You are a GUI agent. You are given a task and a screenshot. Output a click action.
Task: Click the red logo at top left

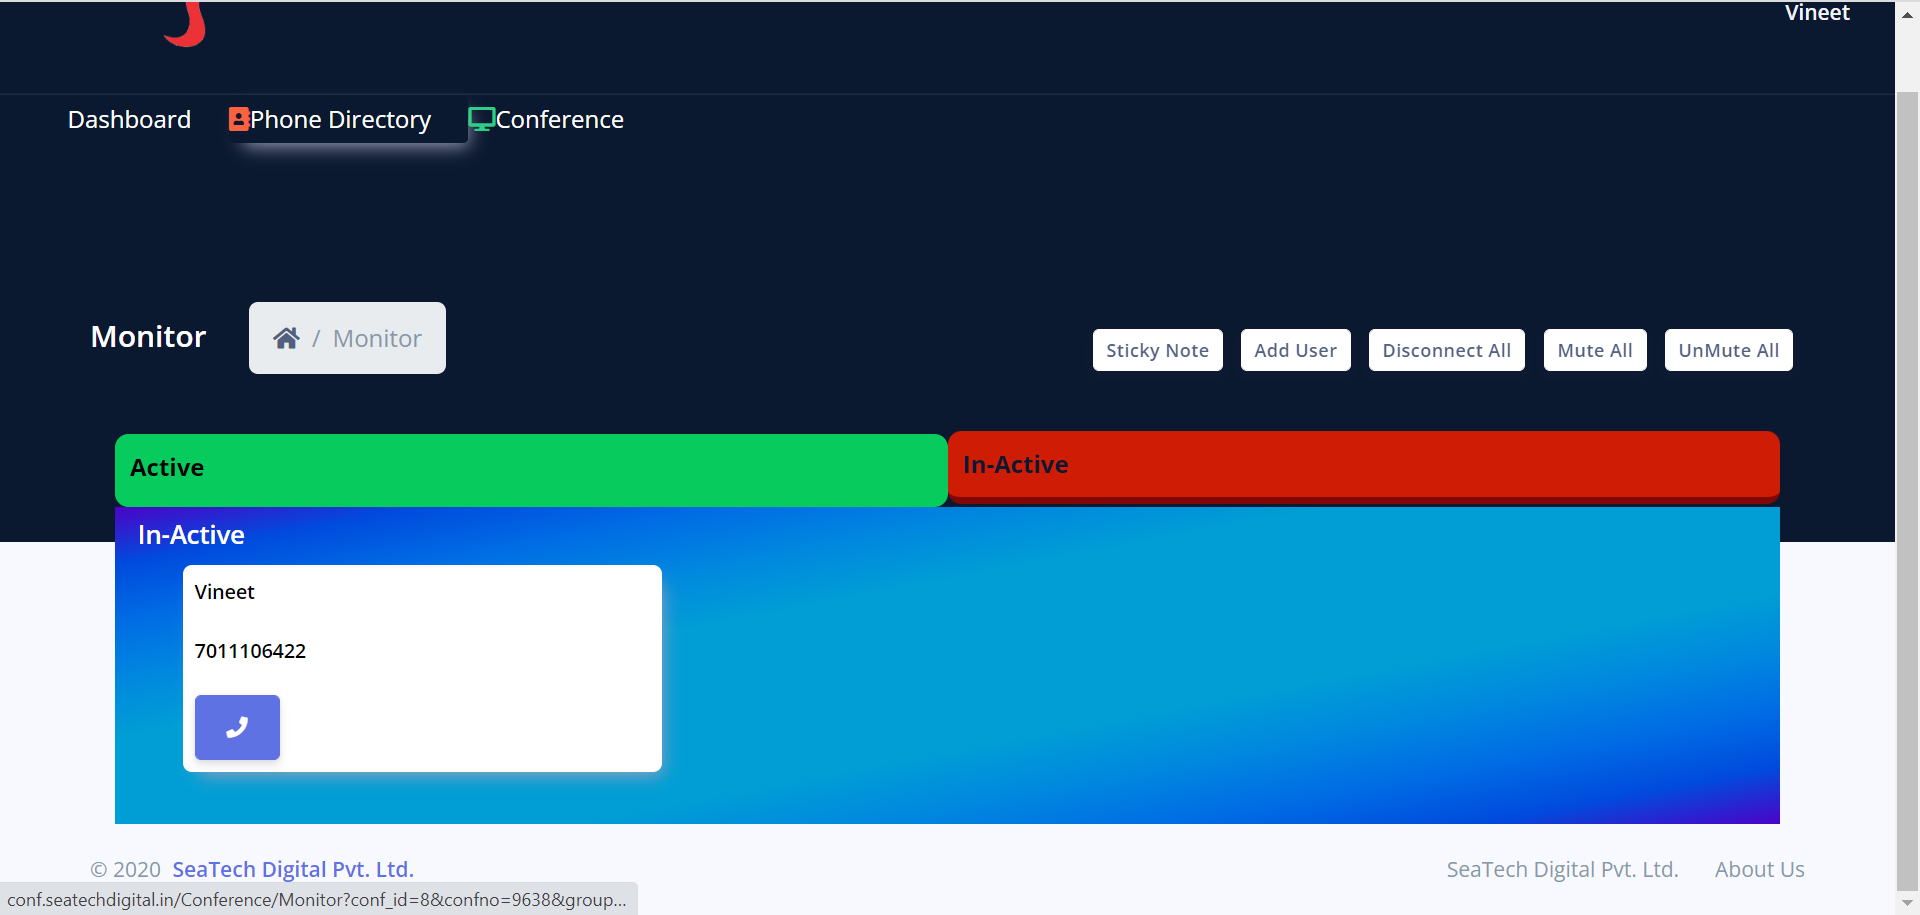[186, 25]
